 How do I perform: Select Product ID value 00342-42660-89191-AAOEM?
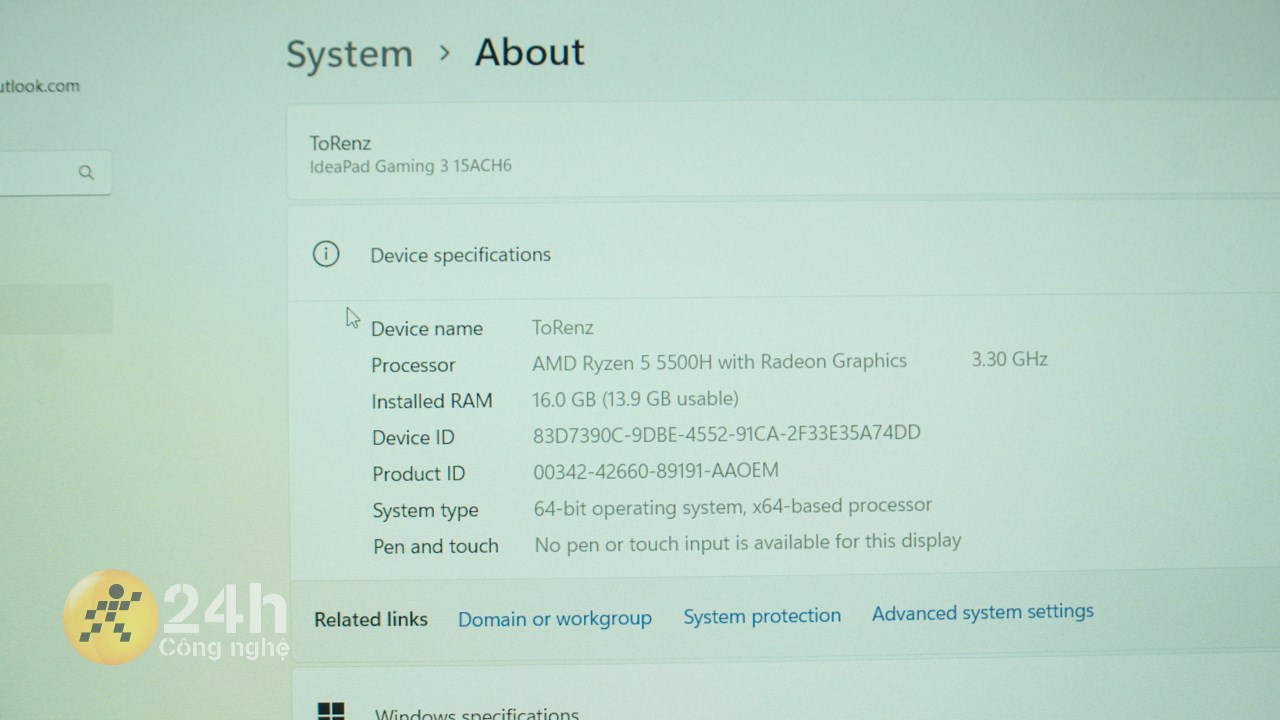pyautogui.click(x=656, y=471)
